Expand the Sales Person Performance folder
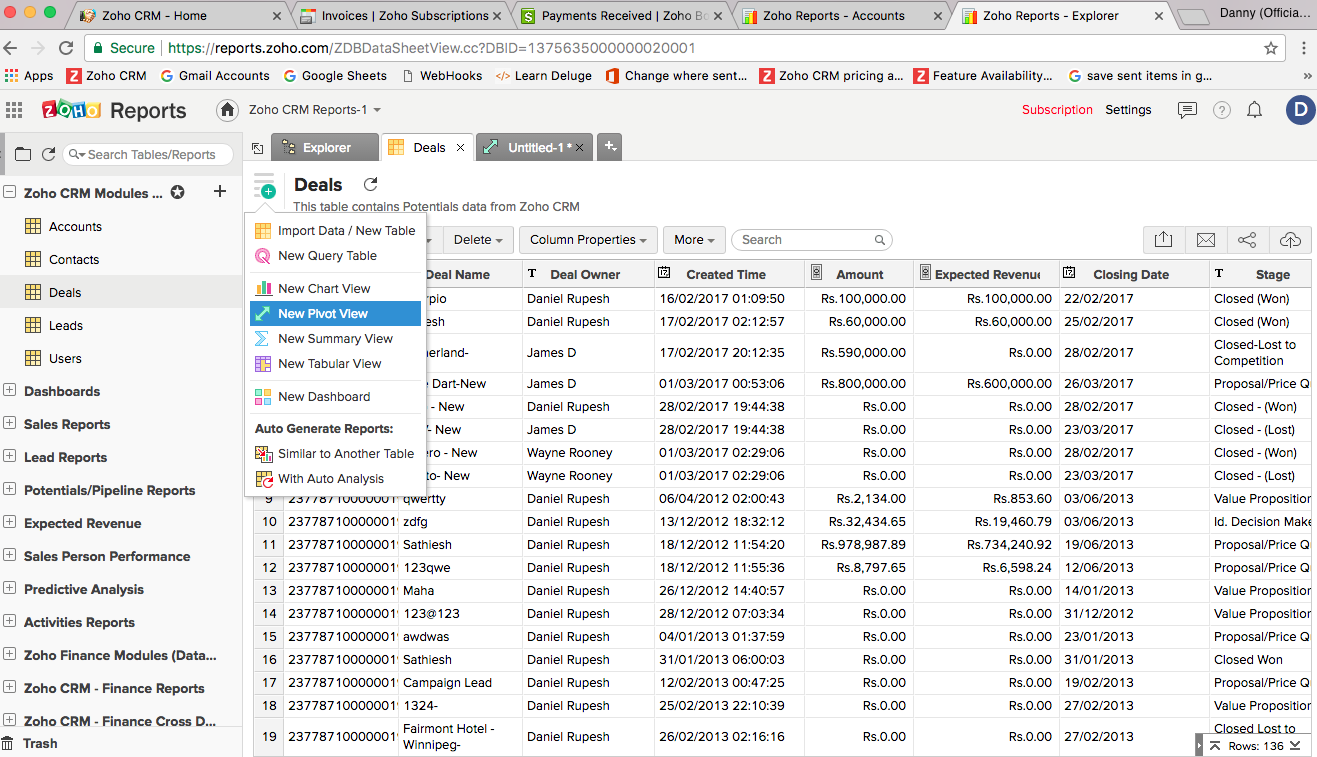The height and width of the screenshot is (757, 1317). [10, 556]
